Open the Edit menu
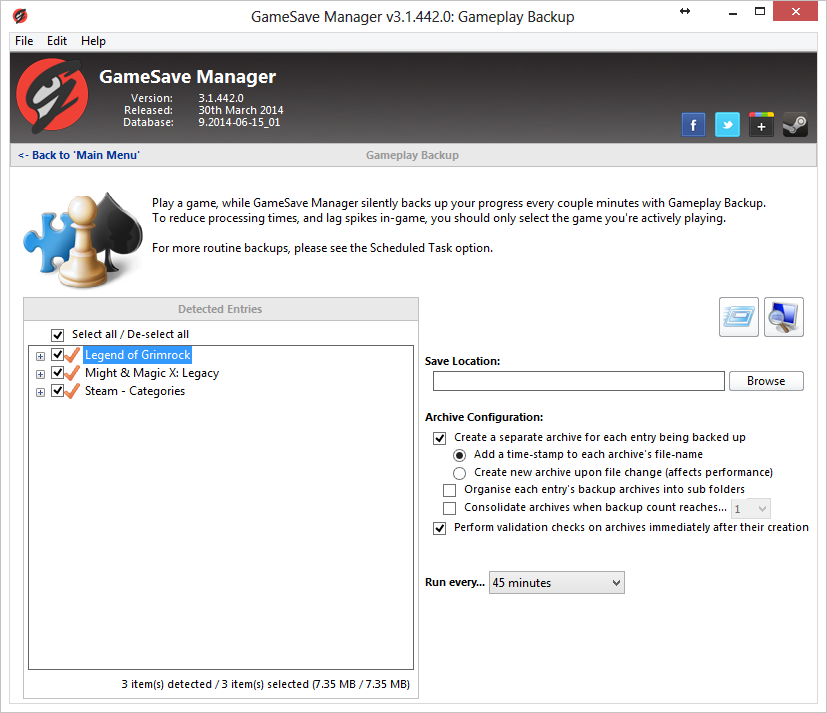The height and width of the screenshot is (713, 827). click(x=56, y=41)
